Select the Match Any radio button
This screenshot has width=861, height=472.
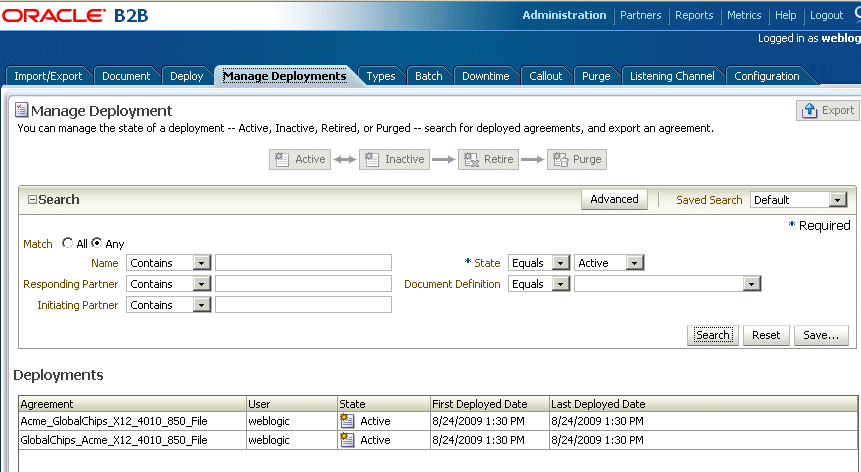pos(97,243)
